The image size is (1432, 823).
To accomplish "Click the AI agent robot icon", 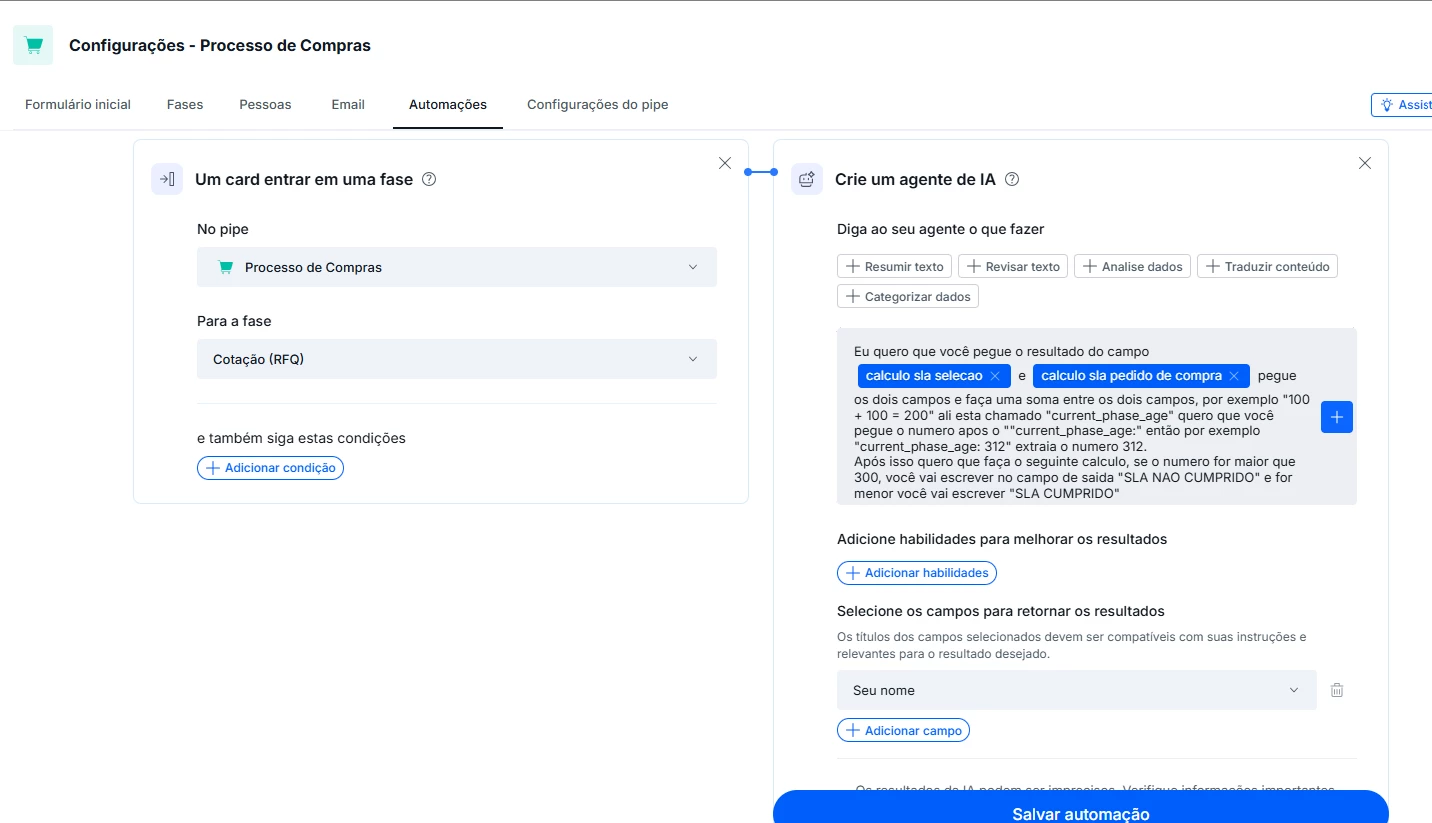I will coord(807,179).
